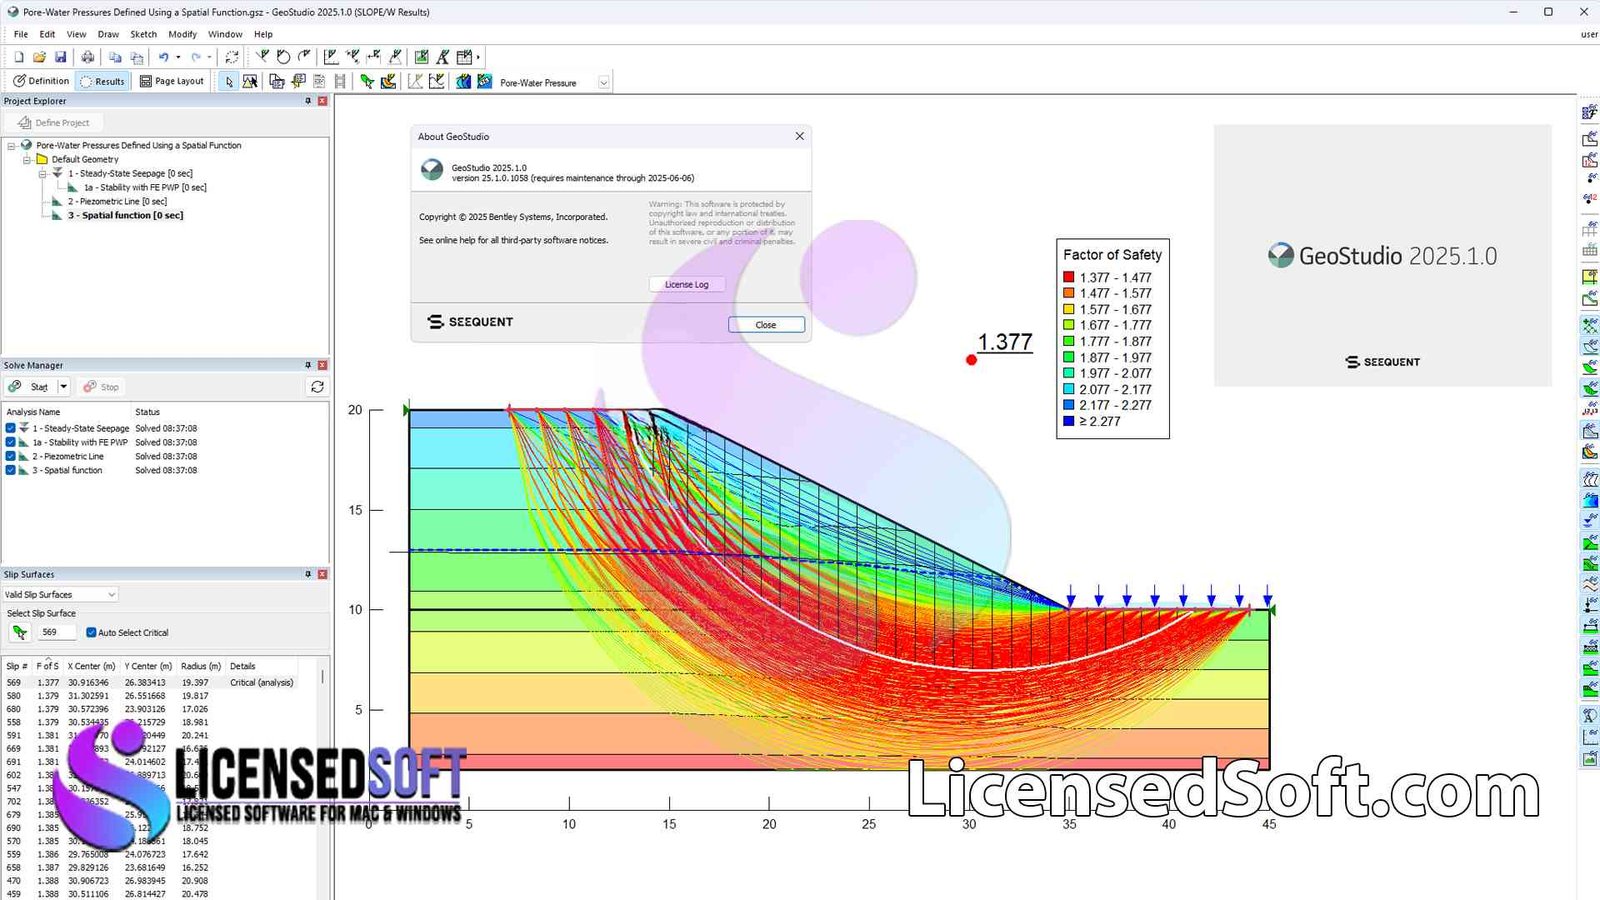Screen dimensions: 1600x900
Task: Collapse the root project tree node
Action: (11, 146)
